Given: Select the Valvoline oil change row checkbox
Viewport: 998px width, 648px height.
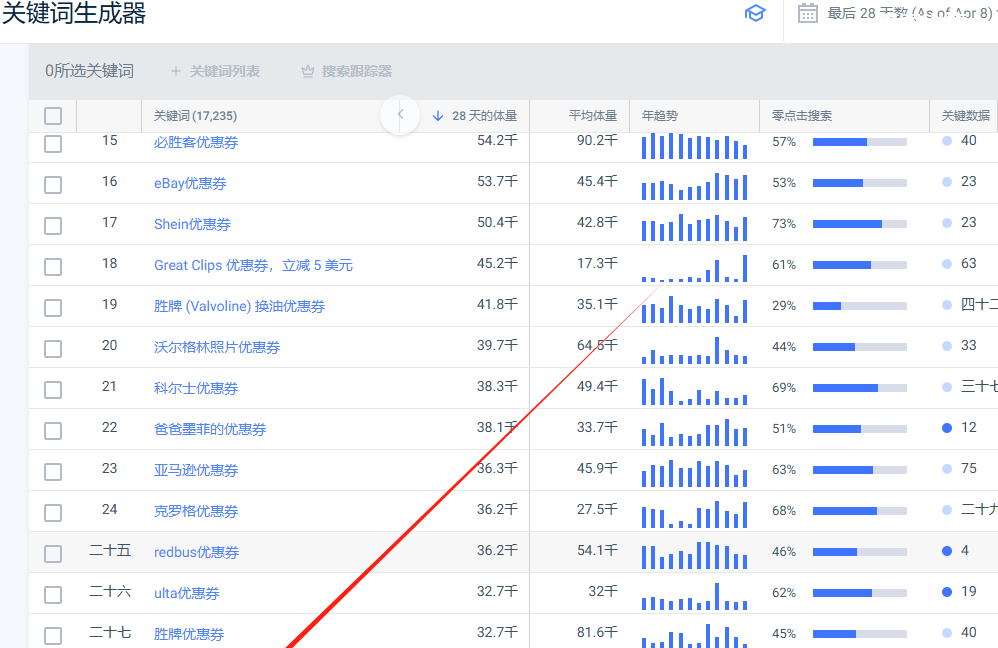Looking at the screenshot, I should click(x=53, y=307).
